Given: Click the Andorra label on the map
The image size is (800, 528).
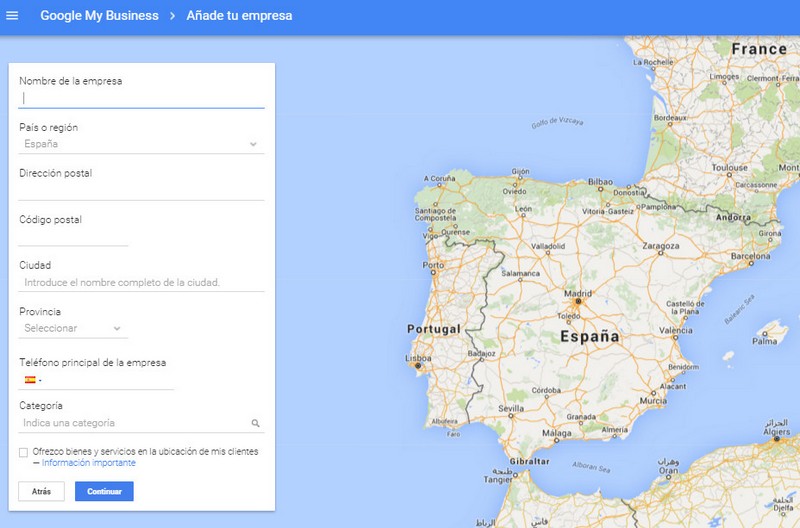Looking at the screenshot, I should tap(733, 217).
